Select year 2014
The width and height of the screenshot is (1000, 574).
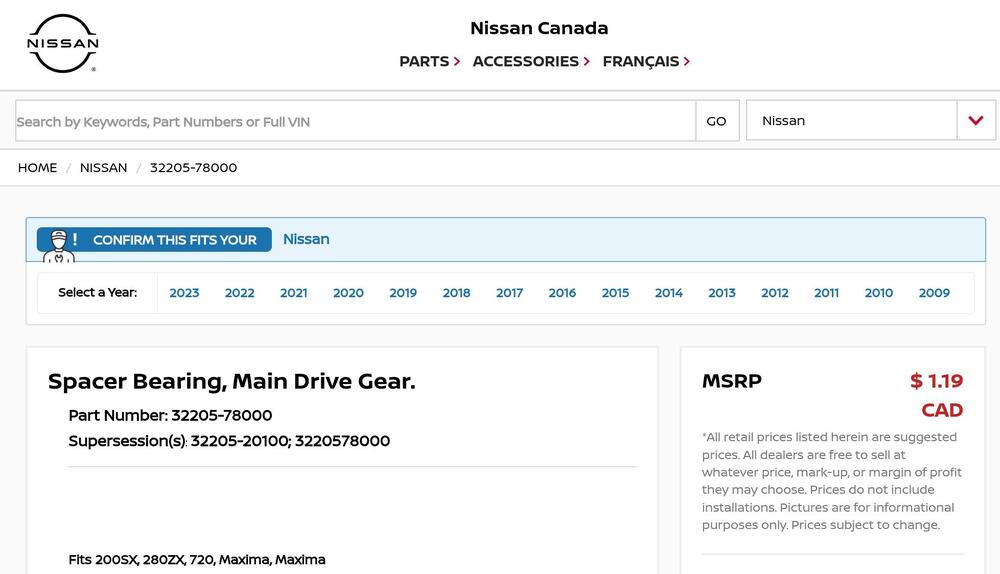668,293
